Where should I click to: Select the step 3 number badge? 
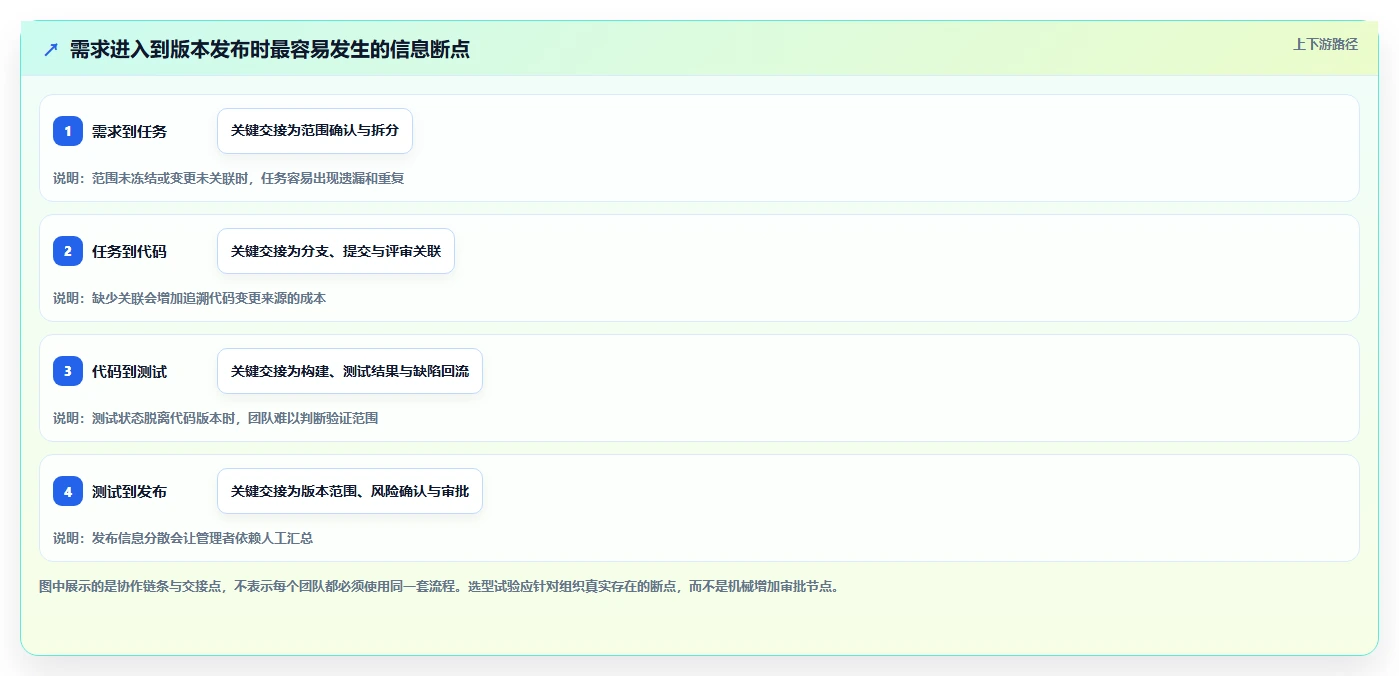click(x=68, y=371)
